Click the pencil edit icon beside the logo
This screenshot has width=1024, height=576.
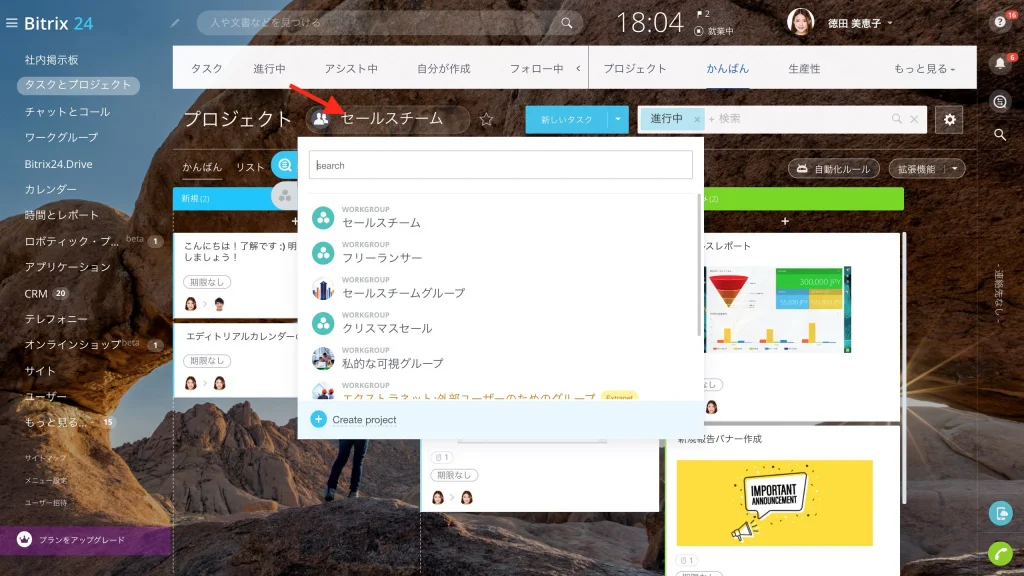point(175,23)
